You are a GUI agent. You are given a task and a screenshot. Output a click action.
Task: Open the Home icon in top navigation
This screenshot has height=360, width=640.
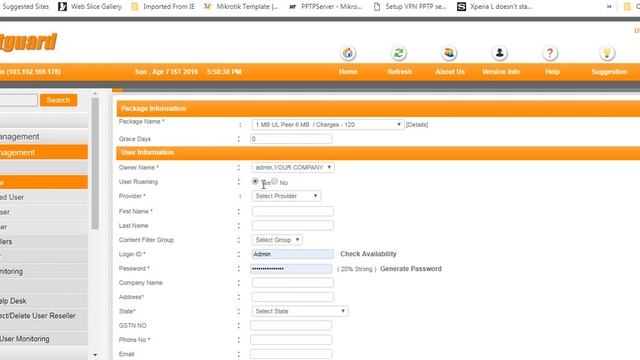pos(348,53)
